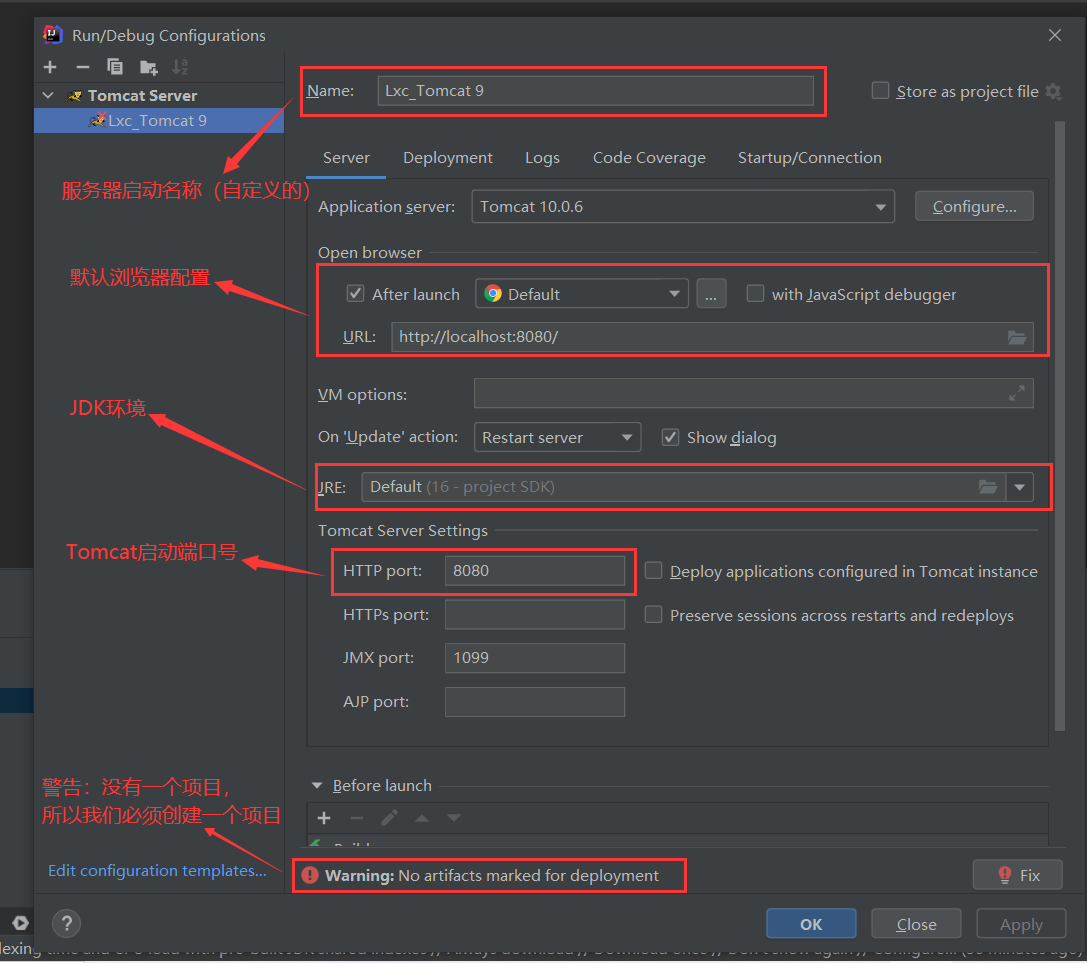Open help via the question mark icon
Screen dimensions: 1087x963
point(66,923)
